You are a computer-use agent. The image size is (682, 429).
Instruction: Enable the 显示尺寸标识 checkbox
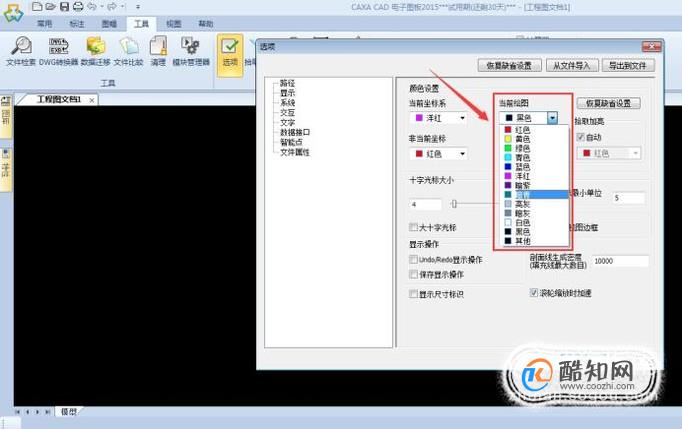[413, 294]
